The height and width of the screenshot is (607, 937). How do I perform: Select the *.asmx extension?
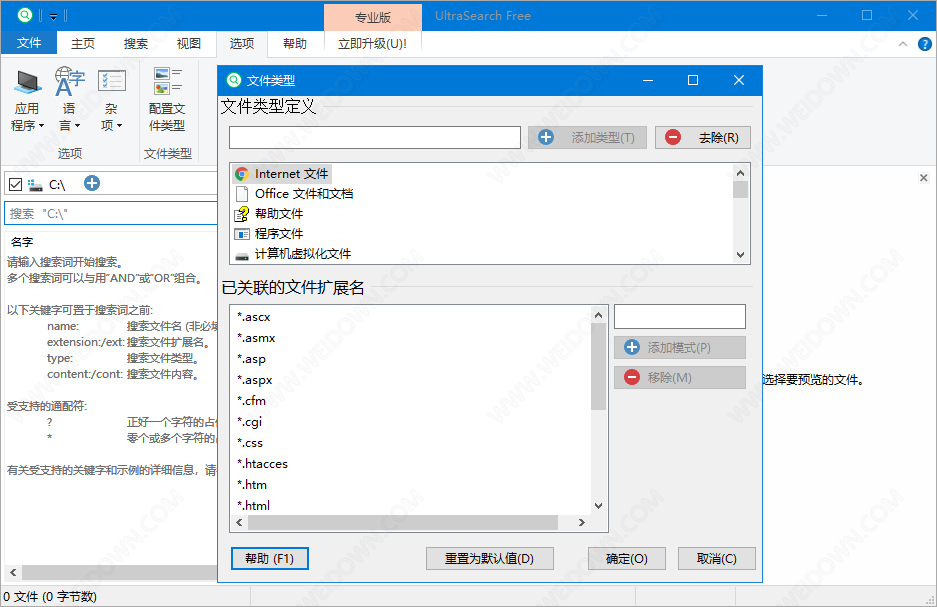click(x=256, y=338)
